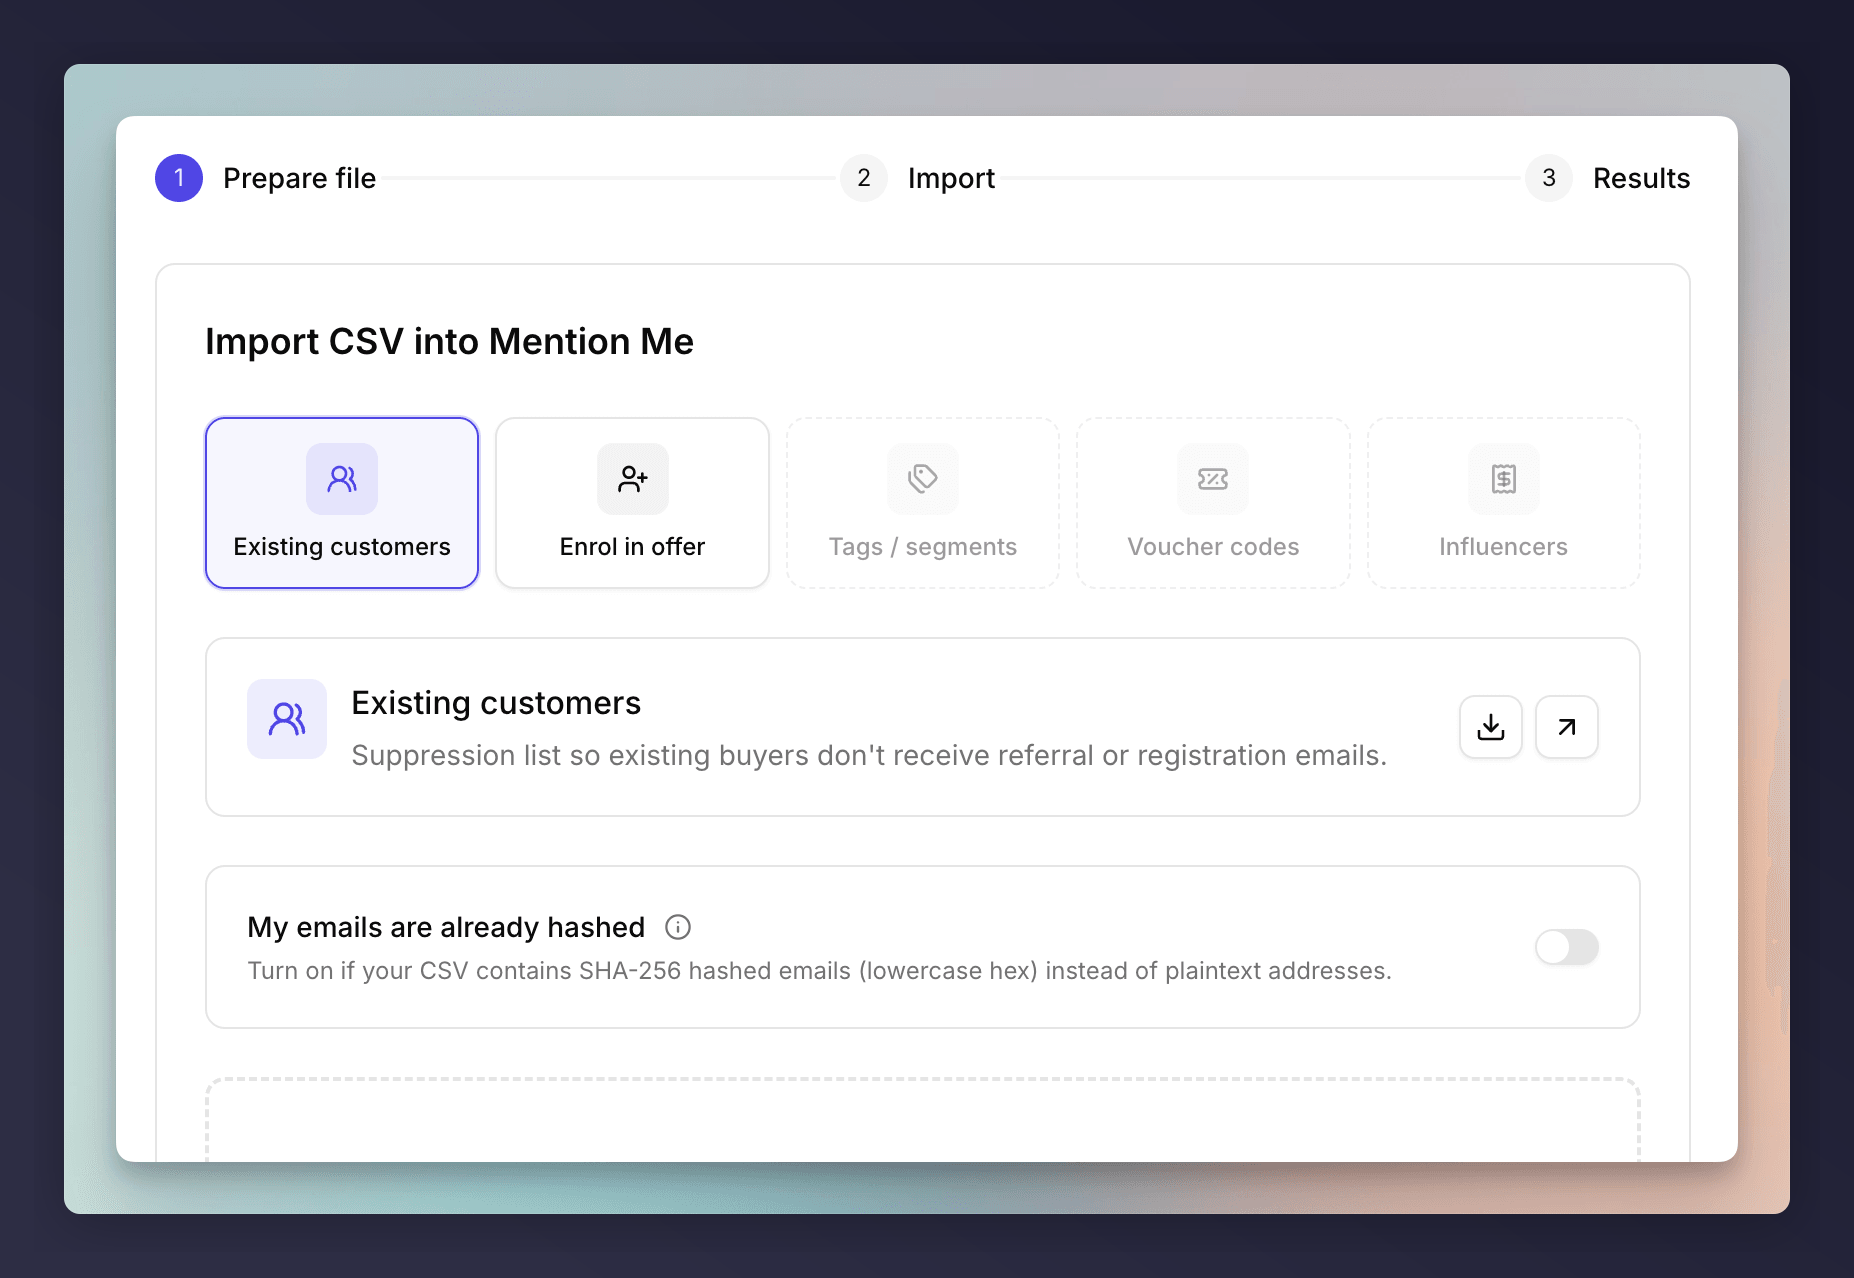The image size is (1854, 1278).
Task: Select the Enrol in offer card
Action: tap(632, 503)
